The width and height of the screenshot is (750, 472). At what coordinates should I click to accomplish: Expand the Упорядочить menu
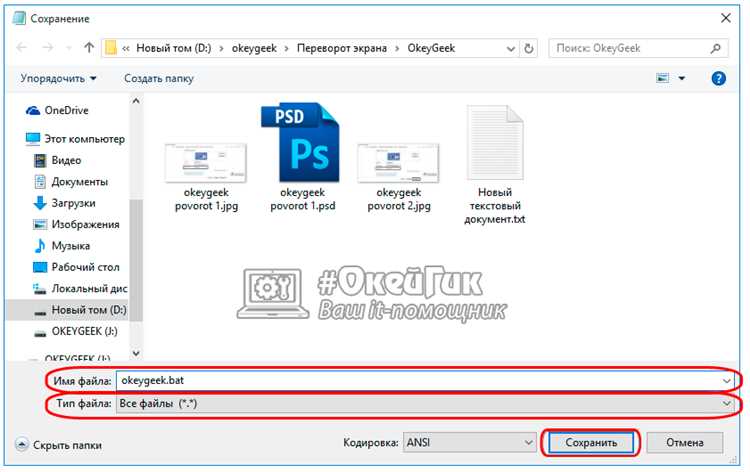pos(59,78)
